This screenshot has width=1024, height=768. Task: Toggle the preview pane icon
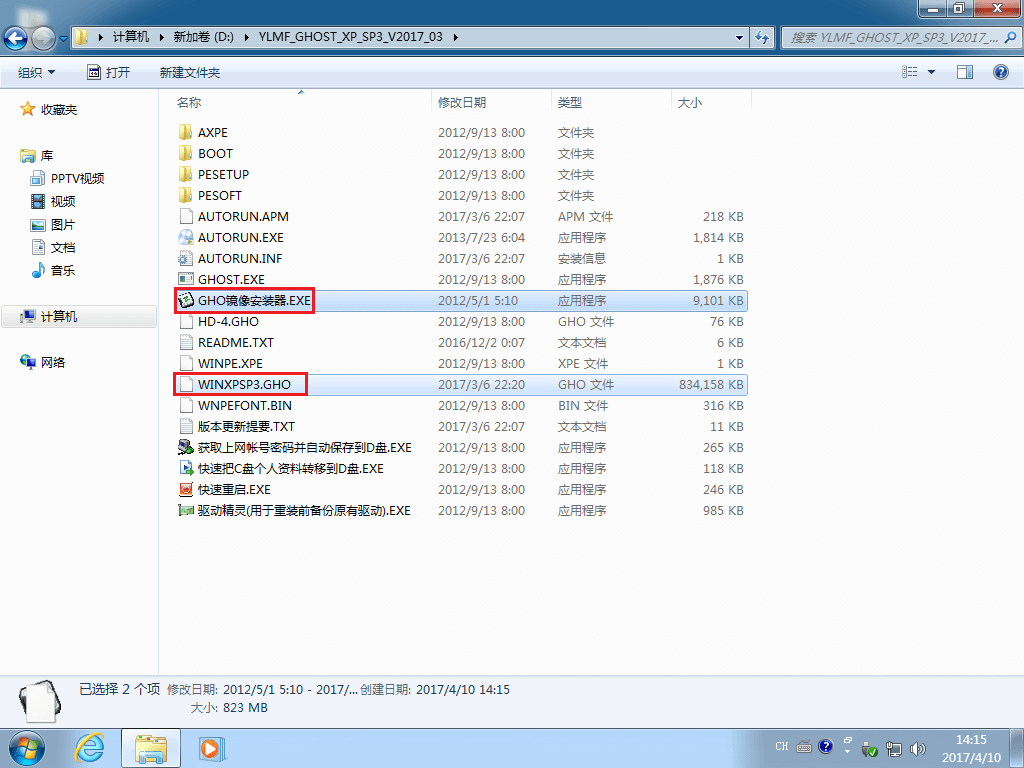click(x=965, y=72)
